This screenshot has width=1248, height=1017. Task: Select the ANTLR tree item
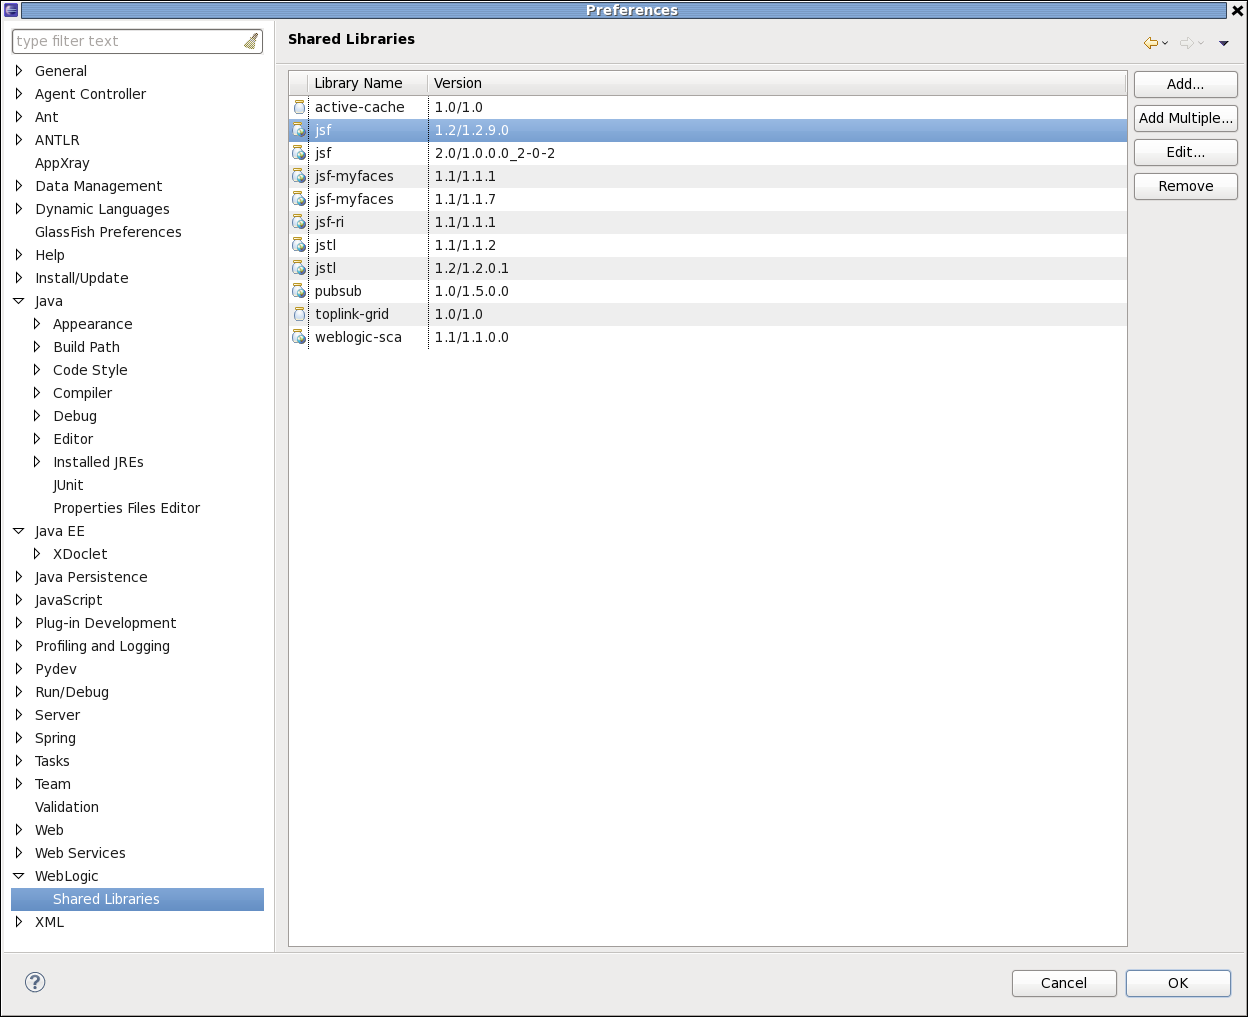[57, 140]
